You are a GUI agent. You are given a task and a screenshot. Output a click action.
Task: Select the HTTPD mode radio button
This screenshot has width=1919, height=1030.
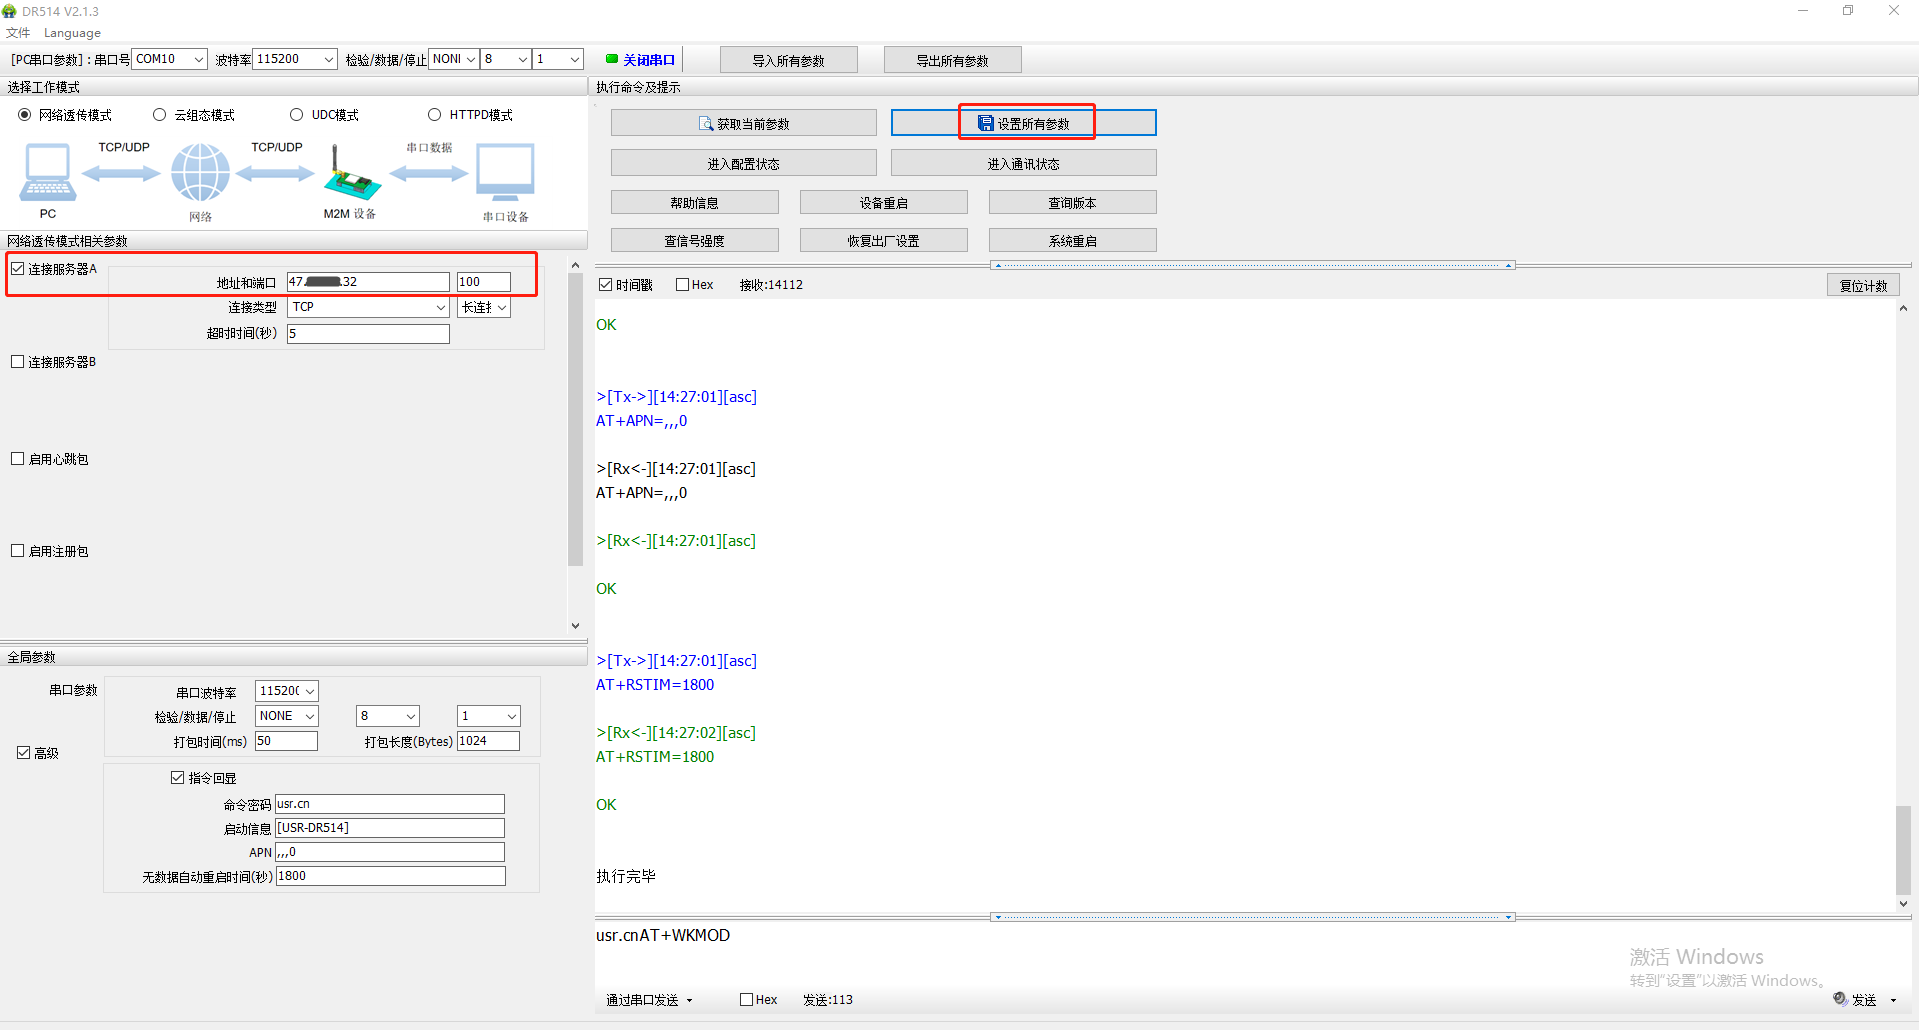click(434, 115)
